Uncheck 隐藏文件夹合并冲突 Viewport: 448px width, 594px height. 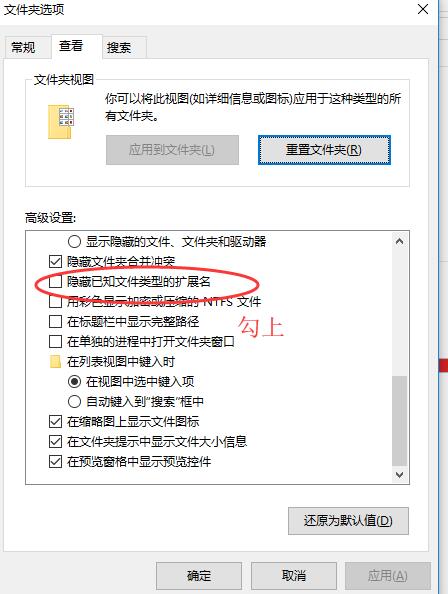(x=55, y=261)
